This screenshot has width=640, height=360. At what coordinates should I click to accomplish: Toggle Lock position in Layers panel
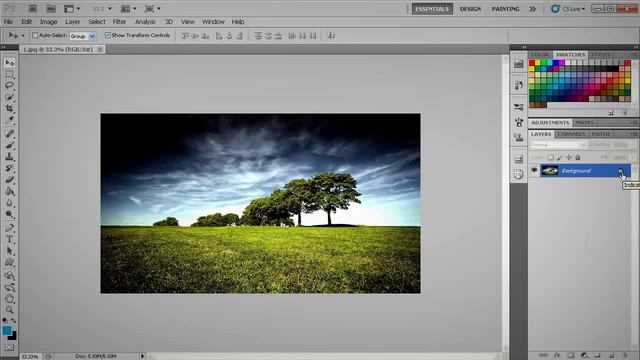click(x=569, y=157)
